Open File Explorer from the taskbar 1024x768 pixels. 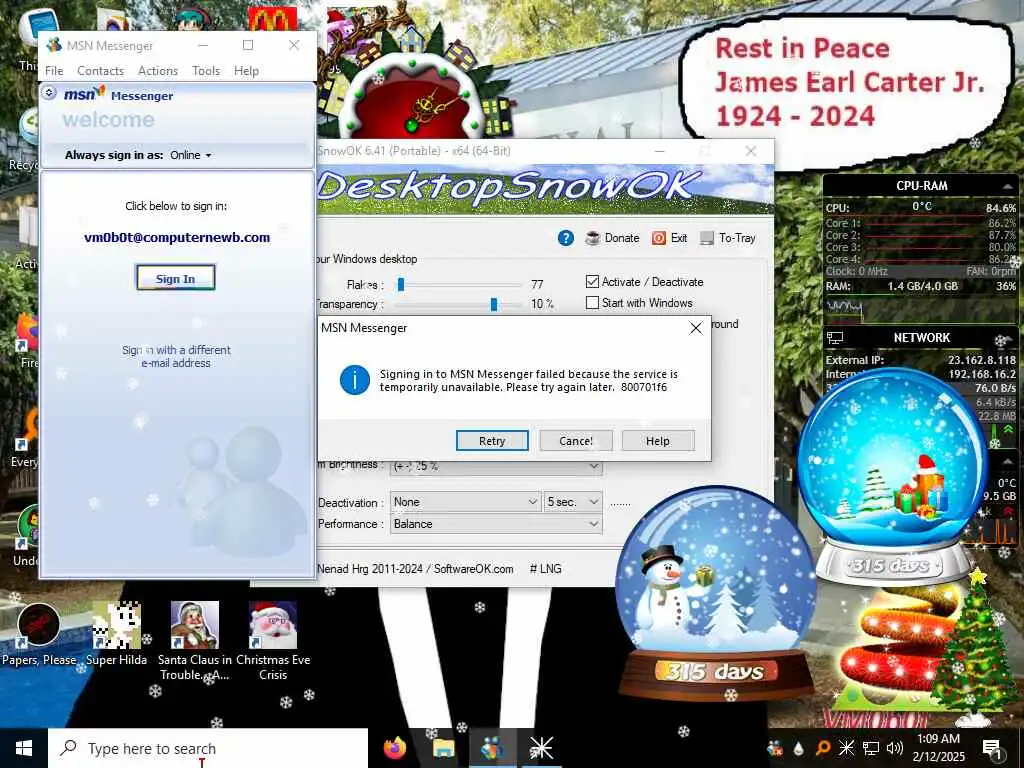(x=443, y=748)
